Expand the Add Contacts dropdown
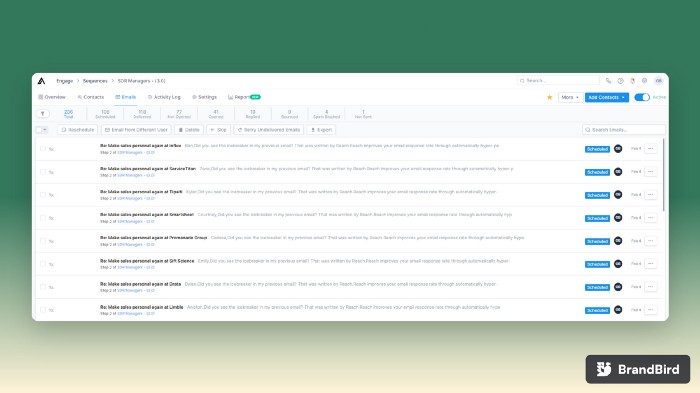Viewport: 700px width, 393px height. (607, 97)
